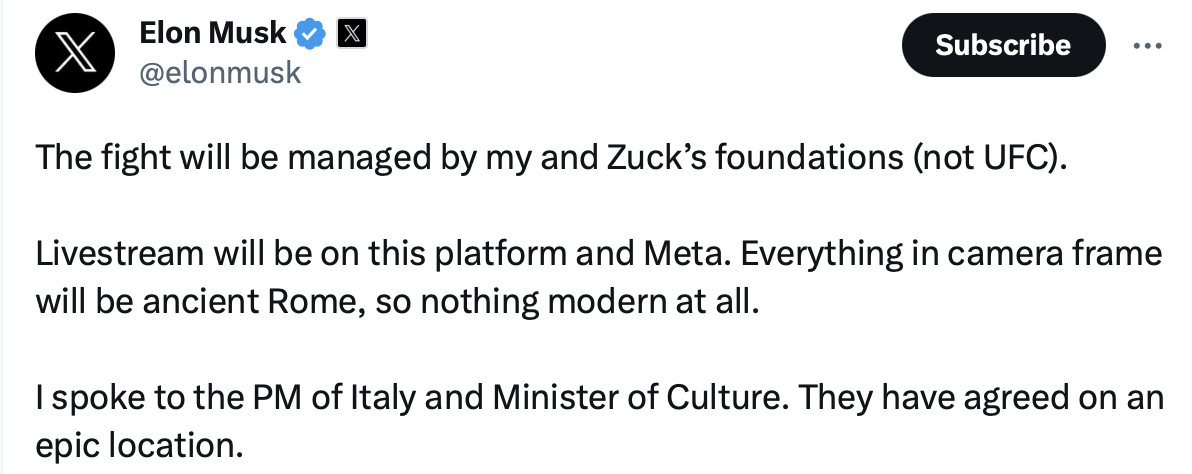Open the Elon Musk display name link
This screenshot has height=474, width=1192.
point(211,35)
